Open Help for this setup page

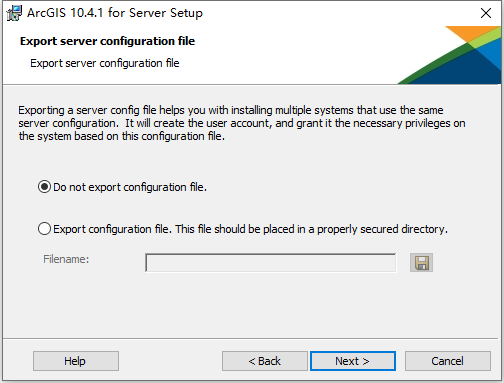coord(76,361)
